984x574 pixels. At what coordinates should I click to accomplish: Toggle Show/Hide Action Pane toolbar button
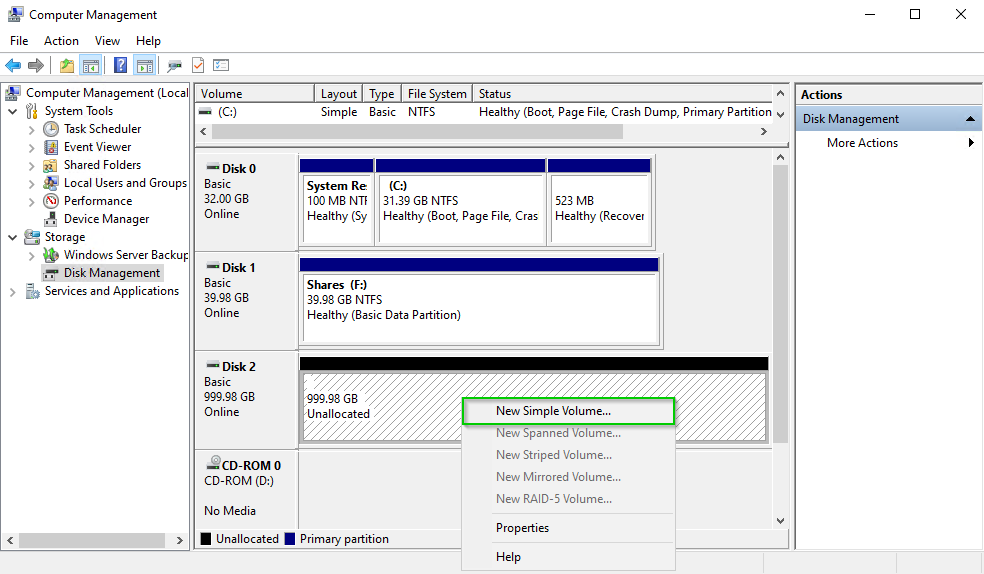tap(144, 66)
